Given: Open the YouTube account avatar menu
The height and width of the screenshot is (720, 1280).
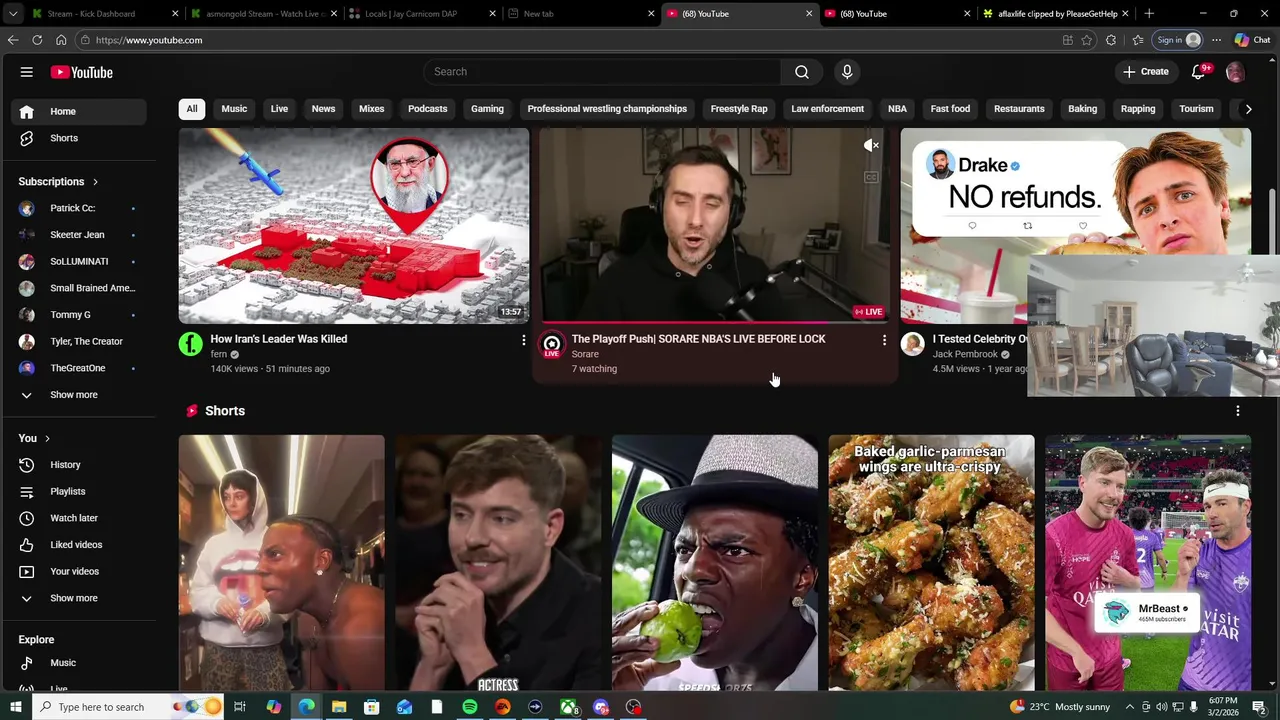Looking at the screenshot, I should [x=1236, y=72].
